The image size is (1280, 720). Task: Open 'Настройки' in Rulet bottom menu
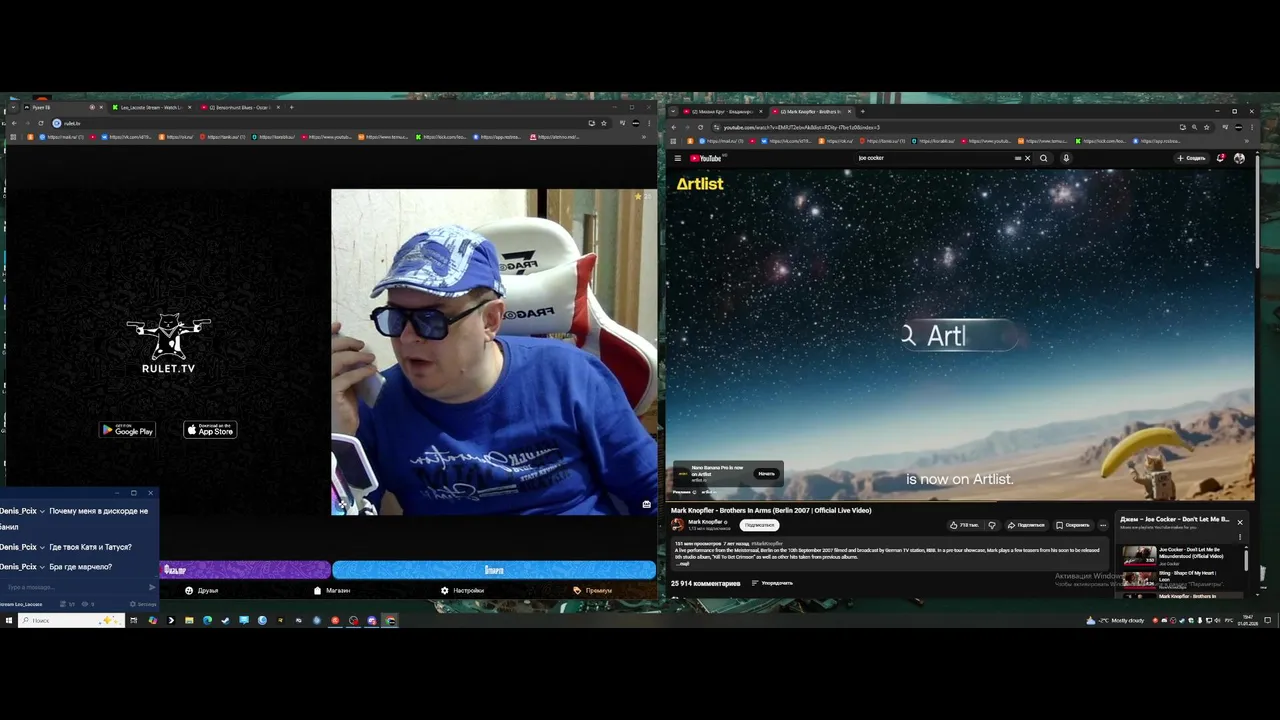click(462, 591)
